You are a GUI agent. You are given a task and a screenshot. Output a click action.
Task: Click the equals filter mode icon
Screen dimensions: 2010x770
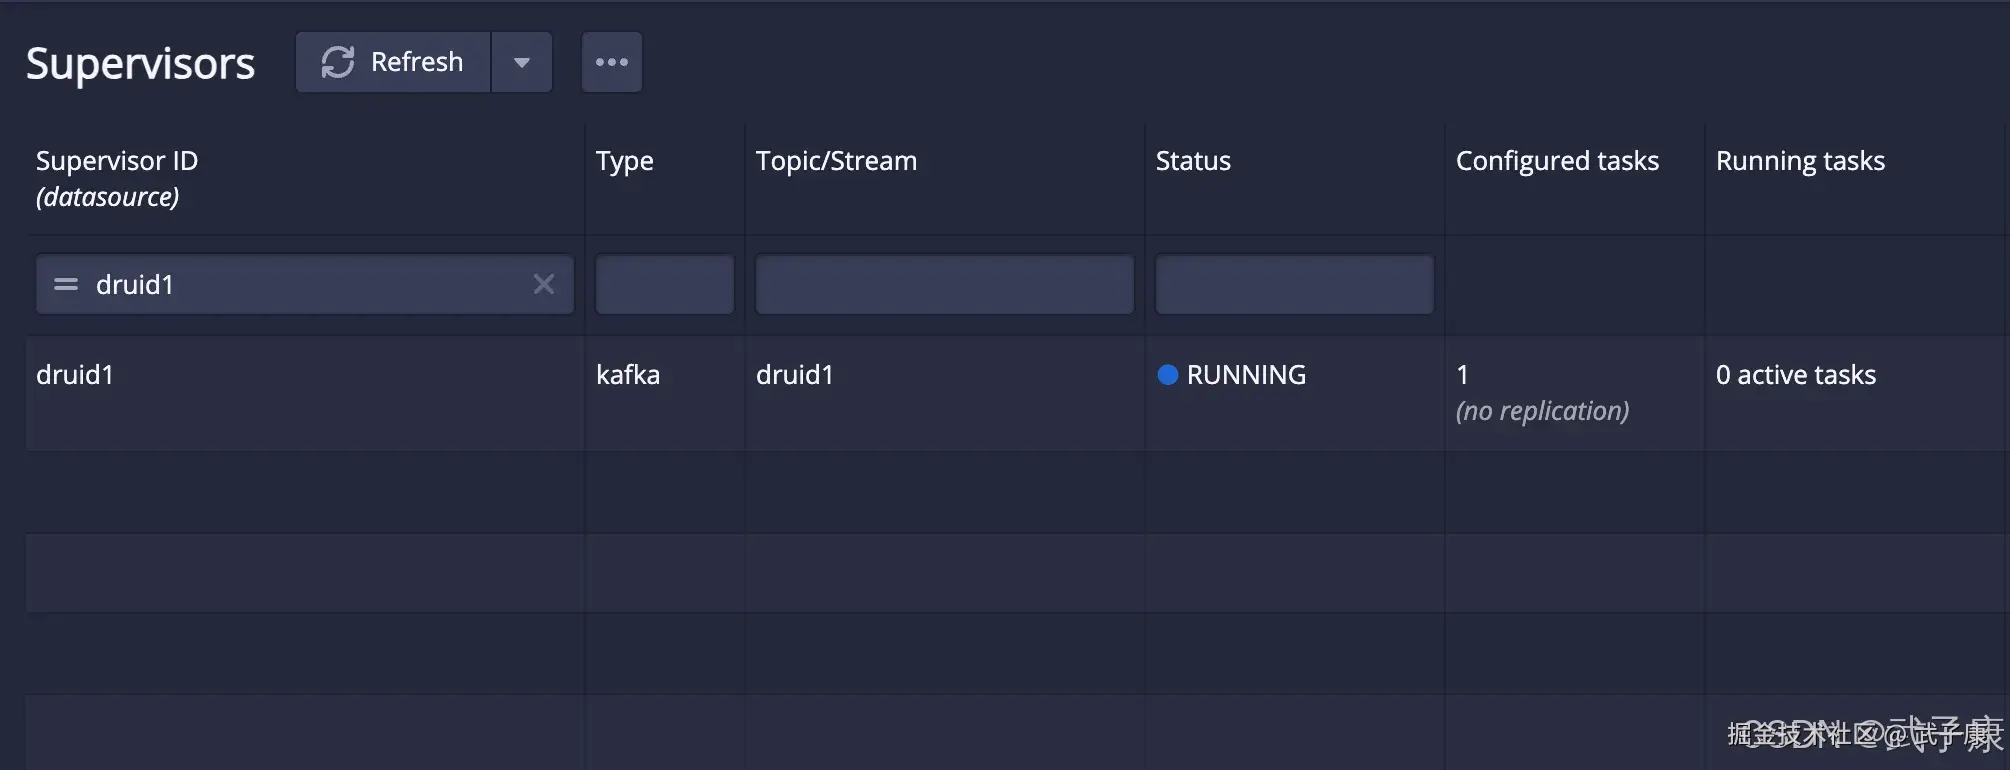click(66, 285)
